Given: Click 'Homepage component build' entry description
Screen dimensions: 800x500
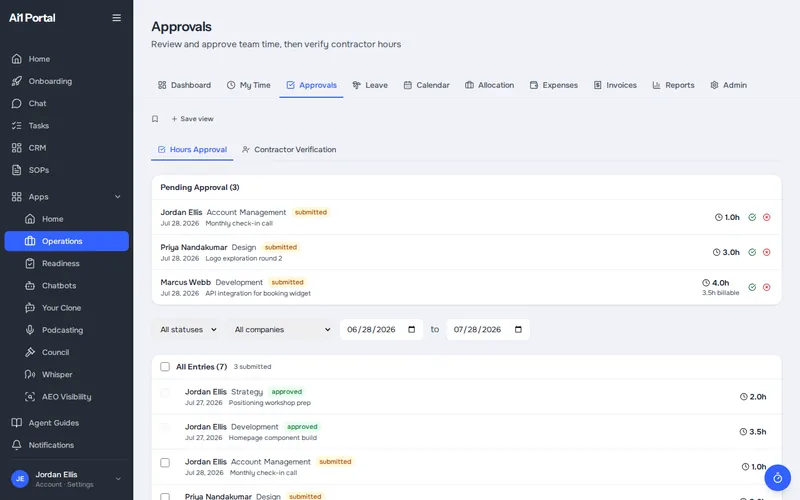Looking at the screenshot, I should point(273,438).
